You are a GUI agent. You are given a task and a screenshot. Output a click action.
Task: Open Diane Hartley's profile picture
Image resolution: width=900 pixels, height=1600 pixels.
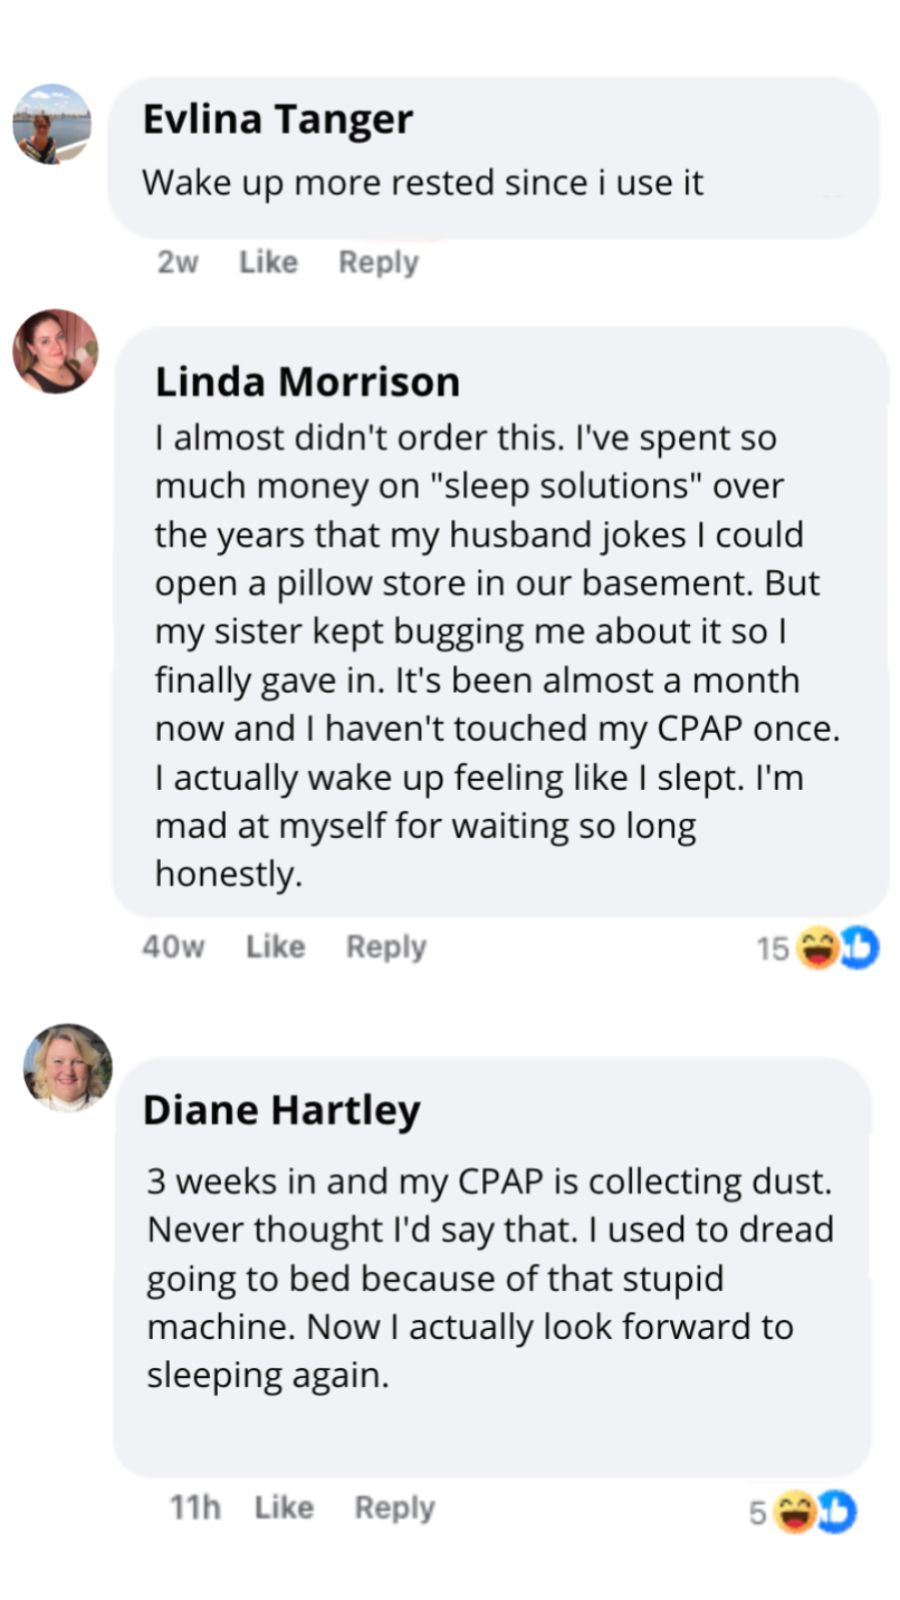click(x=68, y=1067)
